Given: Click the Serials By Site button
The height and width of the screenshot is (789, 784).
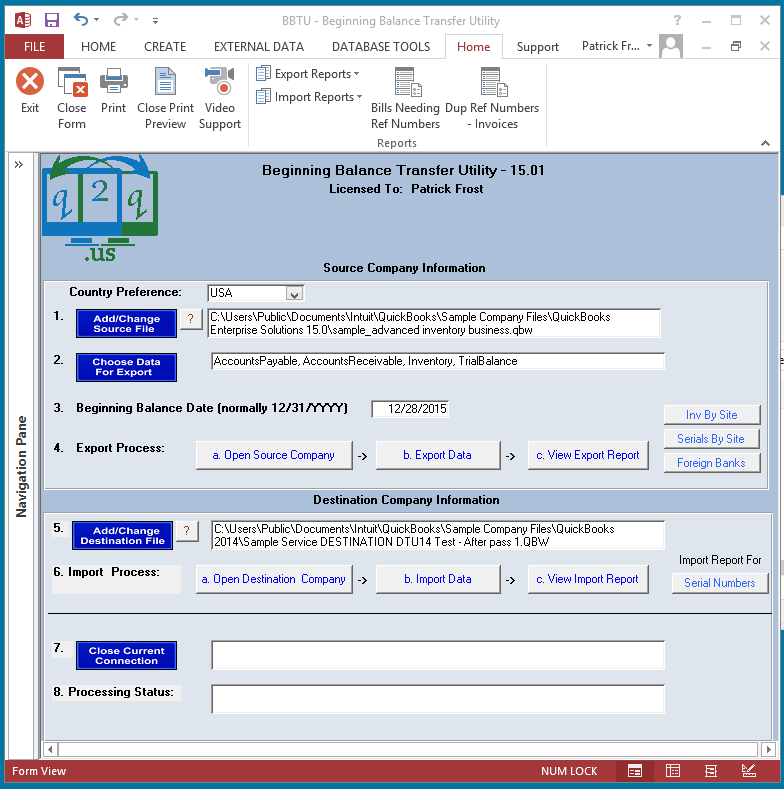Looking at the screenshot, I should (712, 439).
